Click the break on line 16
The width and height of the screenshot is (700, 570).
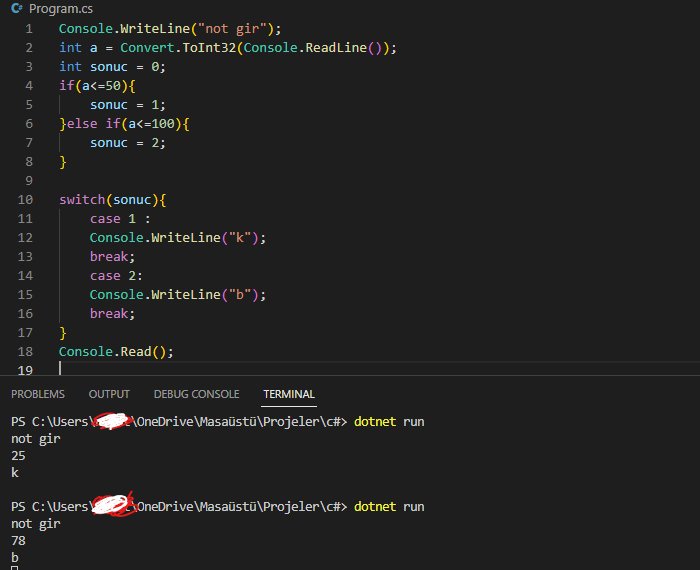pyautogui.click(x=112, y=314)
